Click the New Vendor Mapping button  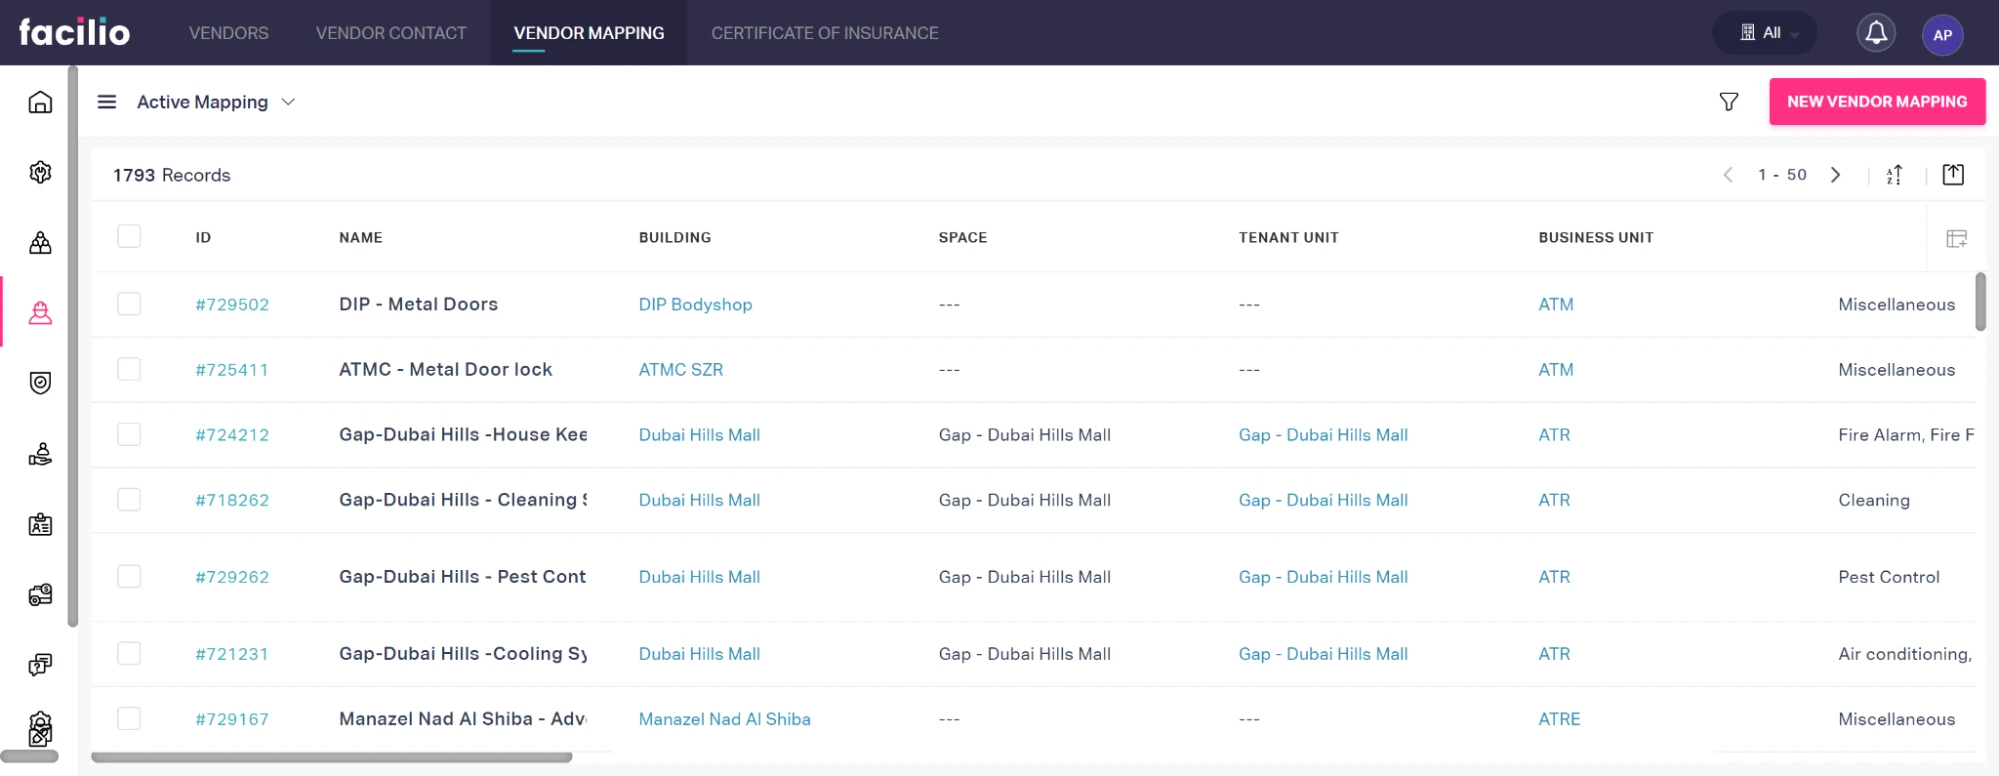(1876, 102)
